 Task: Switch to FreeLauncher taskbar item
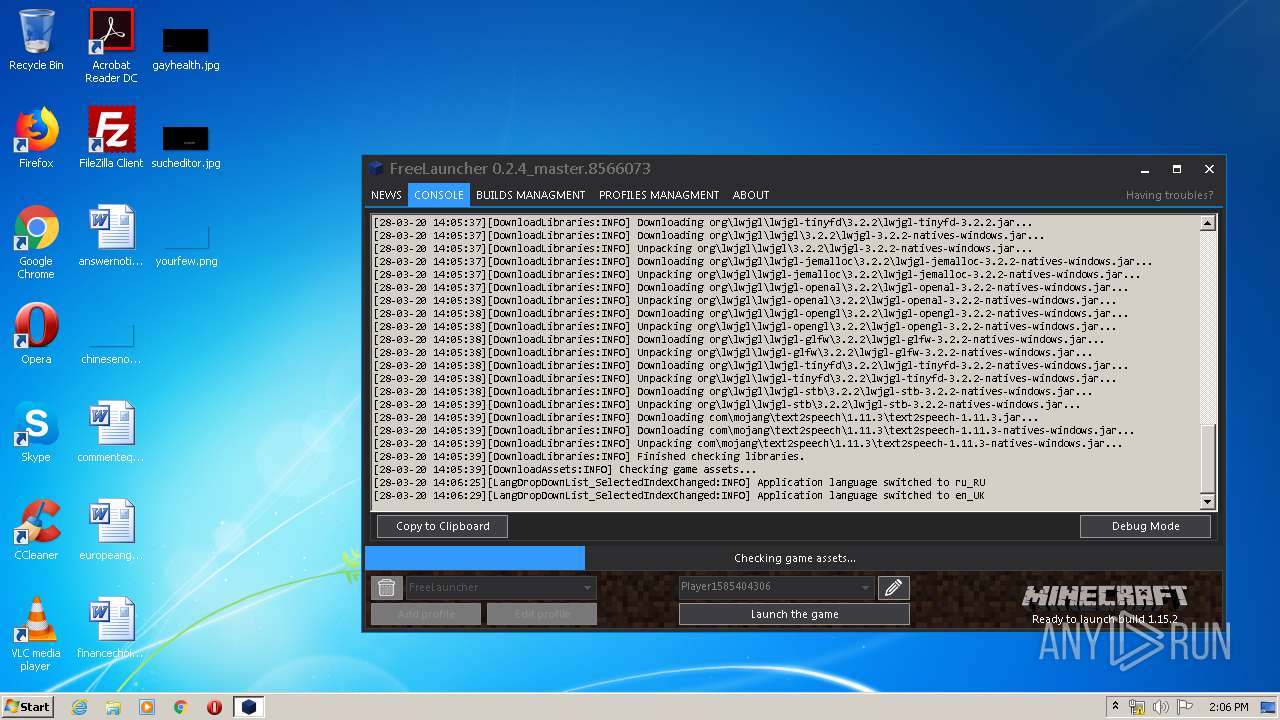pyautogui.click(x=248, y=707)
